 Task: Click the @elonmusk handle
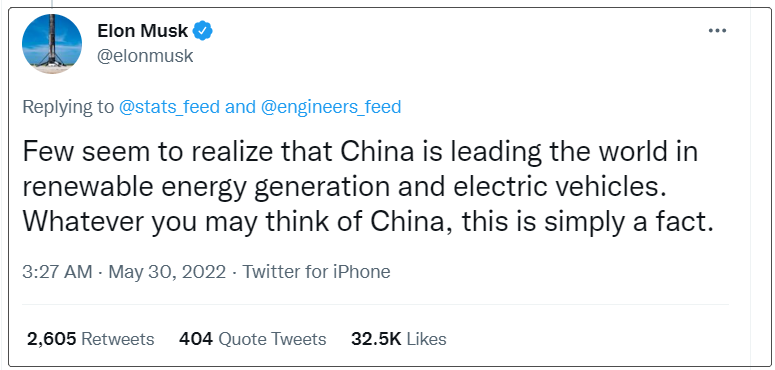click(x=145, y=56)
